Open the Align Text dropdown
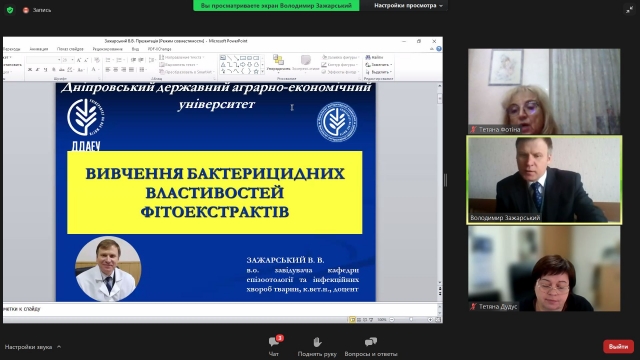Image resolution: width=640 pixels, height=360 pixels. (x=178, y=64)
